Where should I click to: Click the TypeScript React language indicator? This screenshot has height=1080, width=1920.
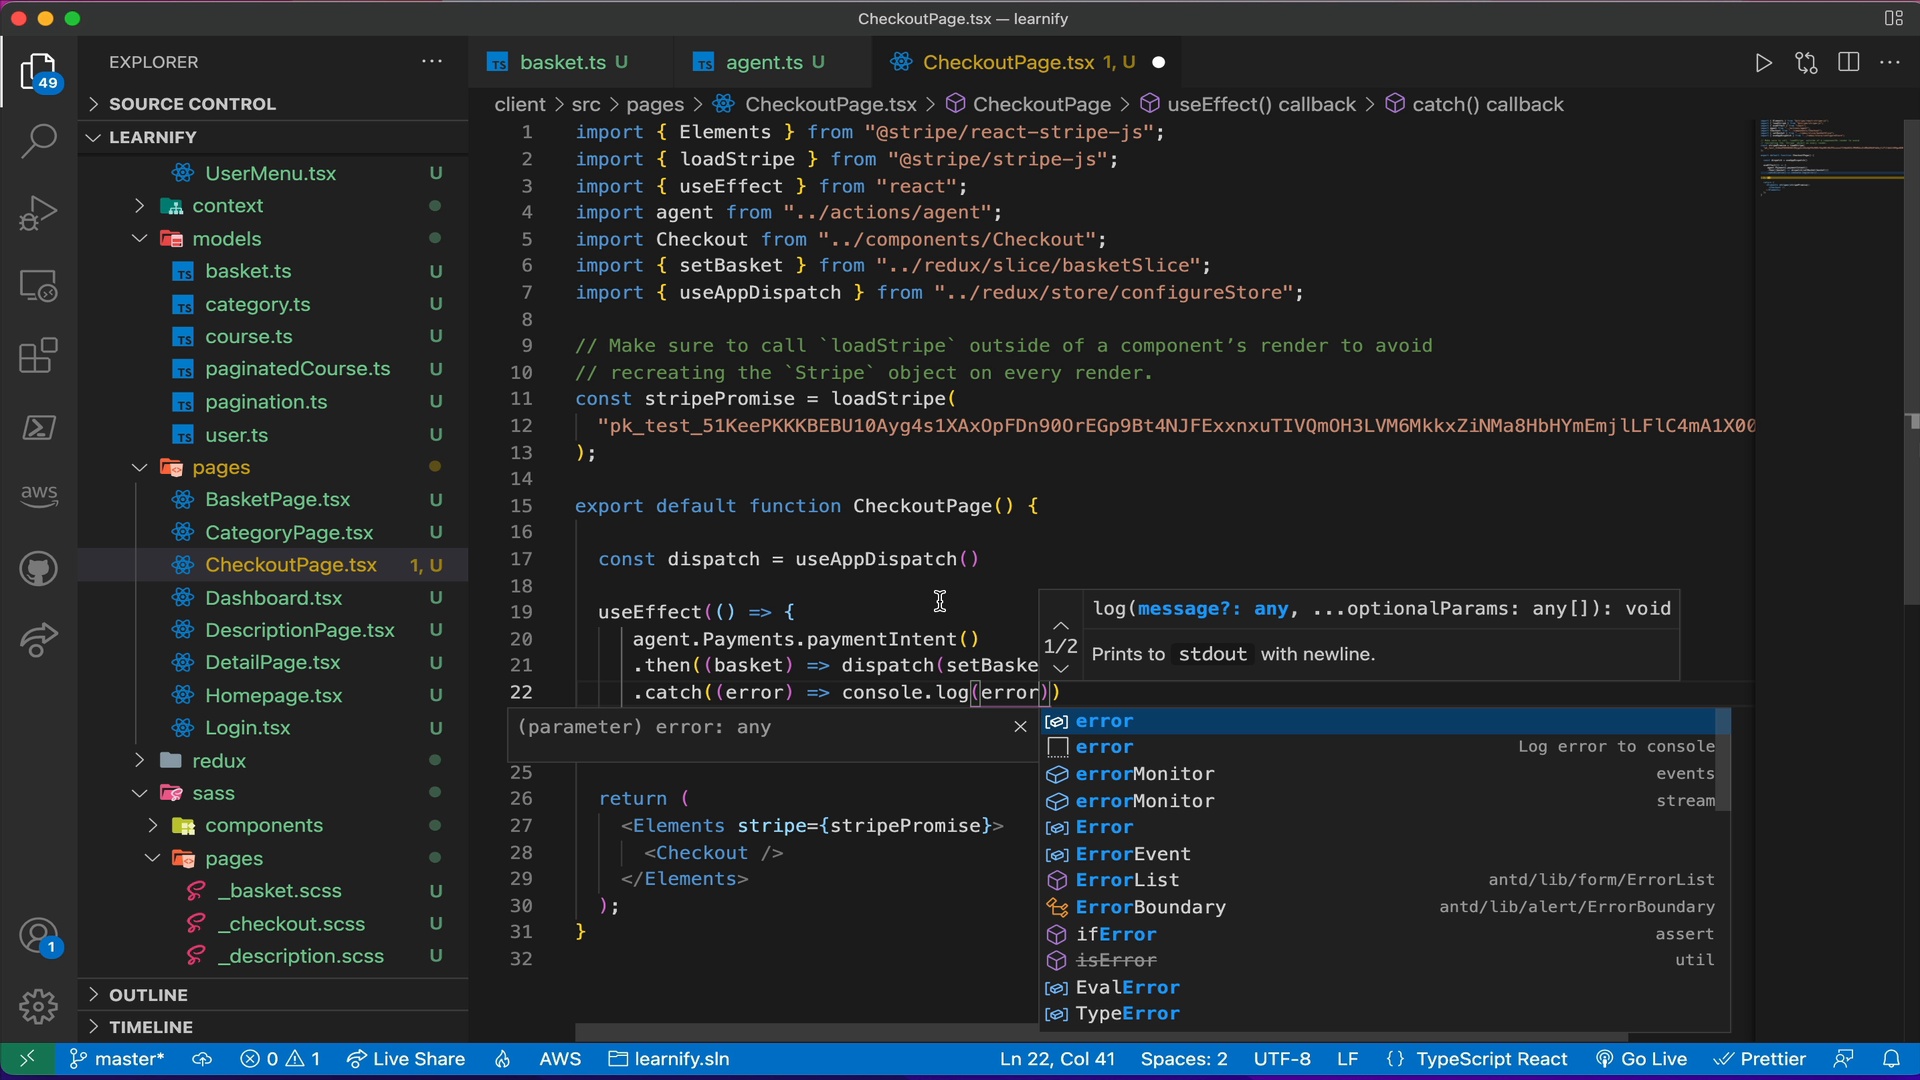click(1493, 1058)
